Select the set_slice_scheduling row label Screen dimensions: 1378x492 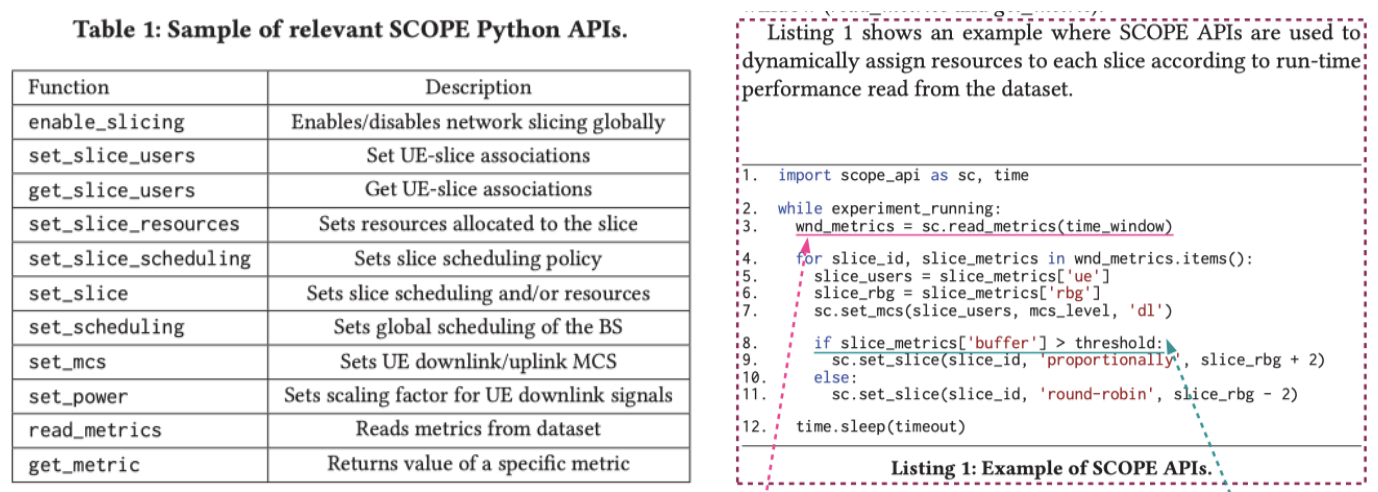pyautogui.click(x=139, y=258)
